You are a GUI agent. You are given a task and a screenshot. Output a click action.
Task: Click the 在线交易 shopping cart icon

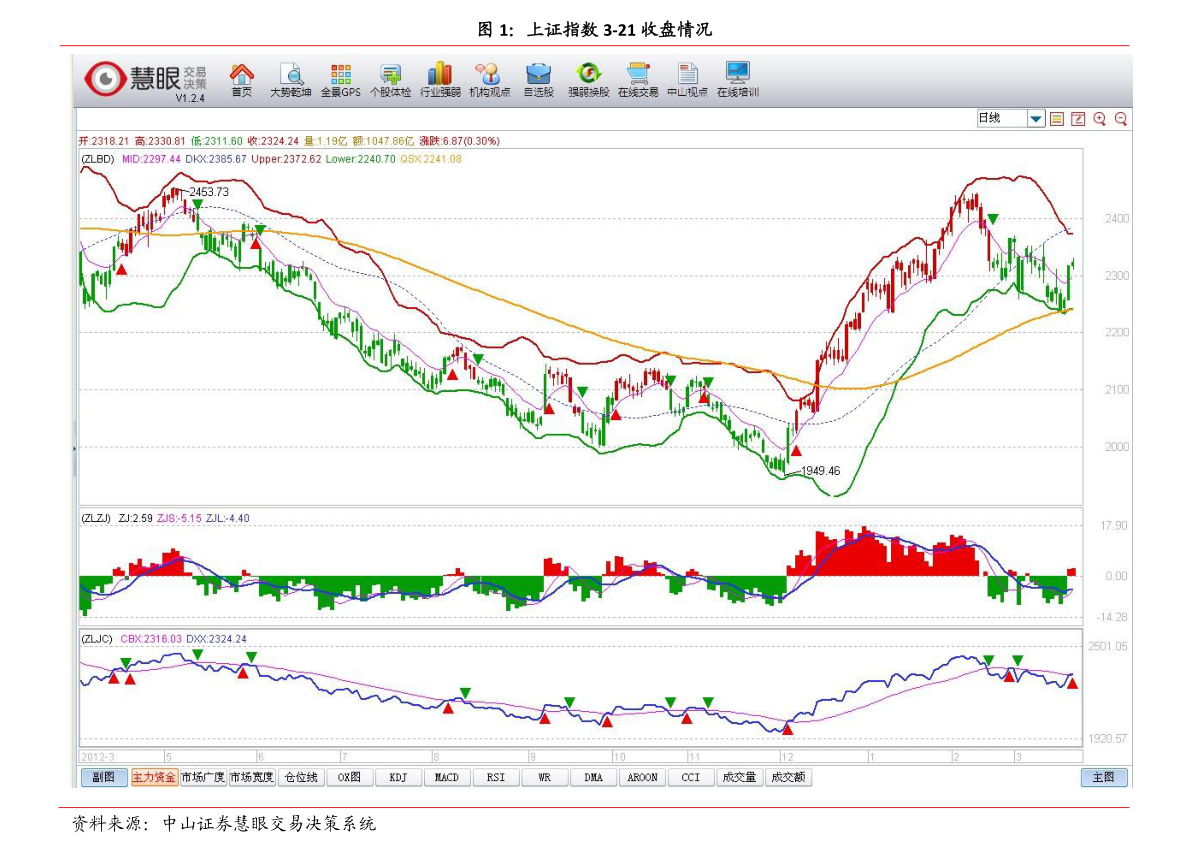[x=638, y=76]
